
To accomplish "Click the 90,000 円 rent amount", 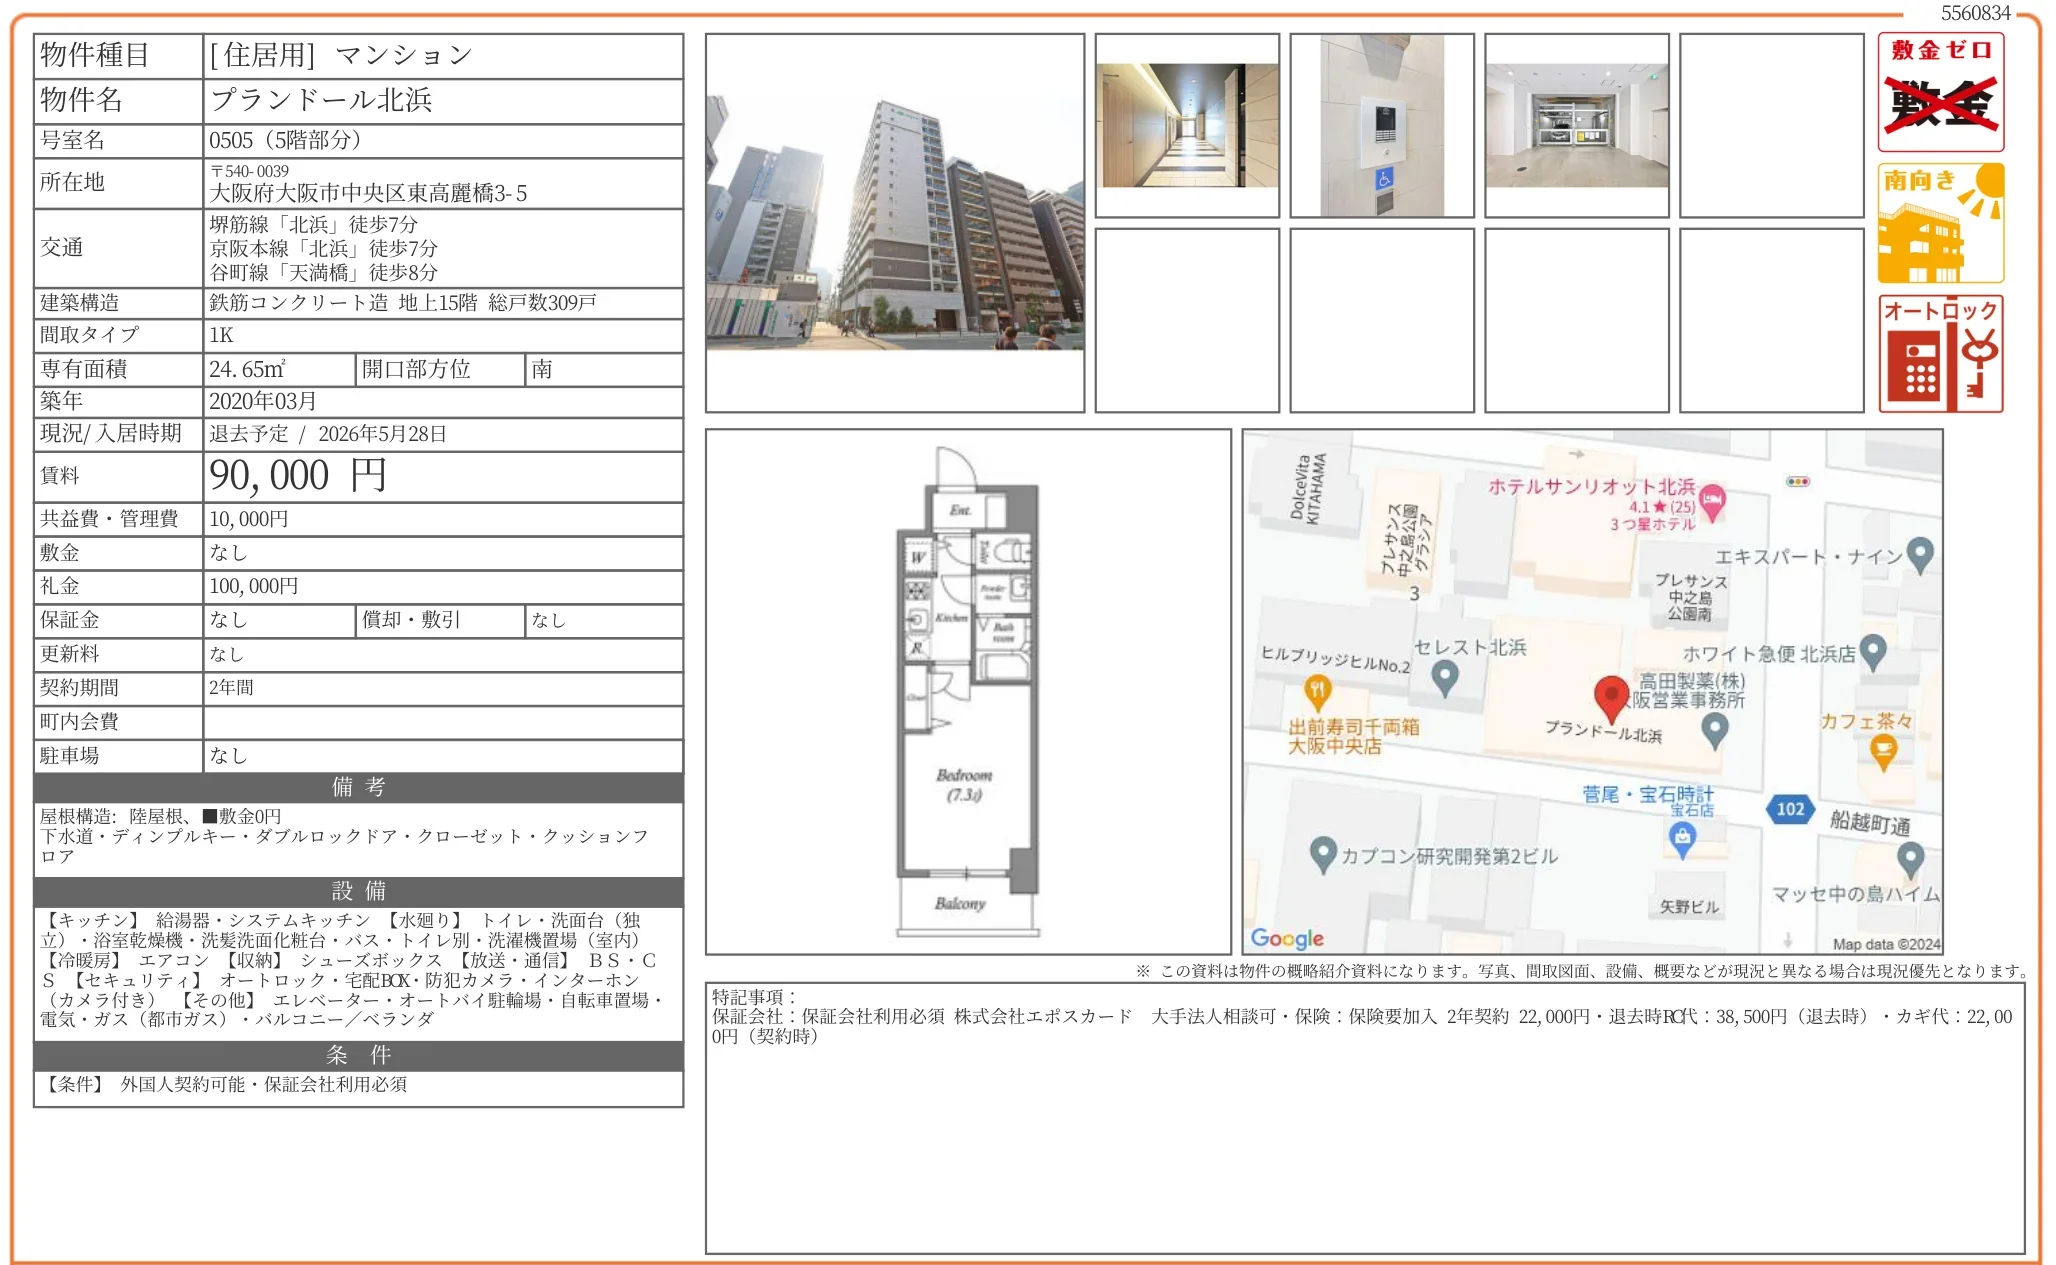I will click(x=297, y=476).
